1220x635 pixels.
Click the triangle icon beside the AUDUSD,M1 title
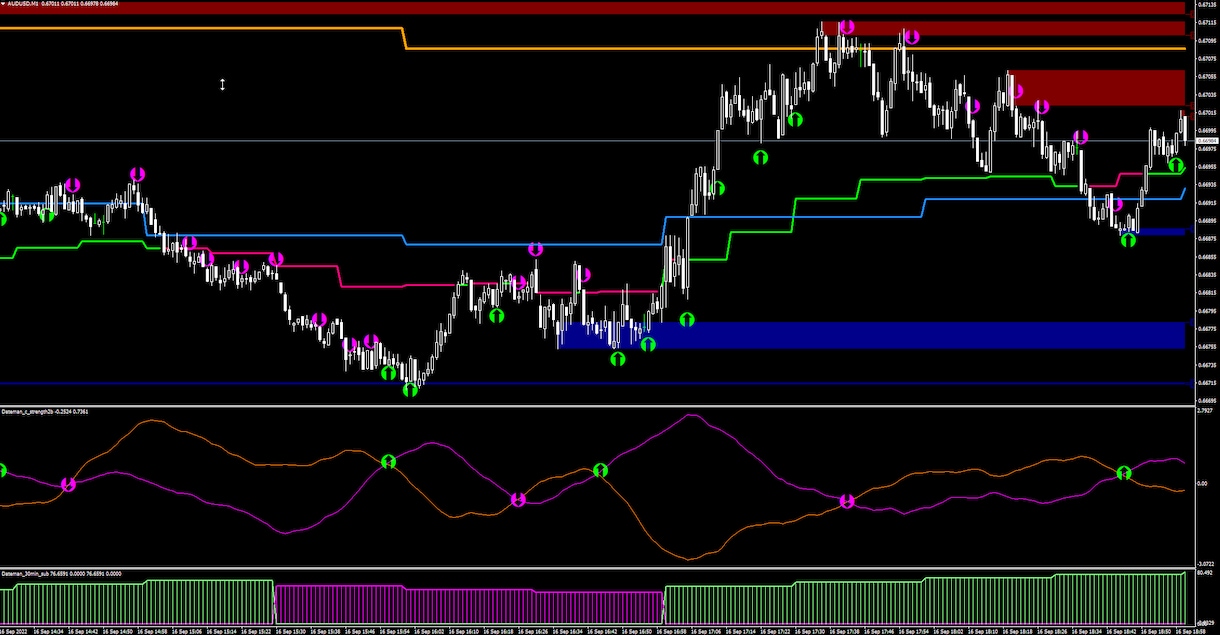(x=4, y=4)
